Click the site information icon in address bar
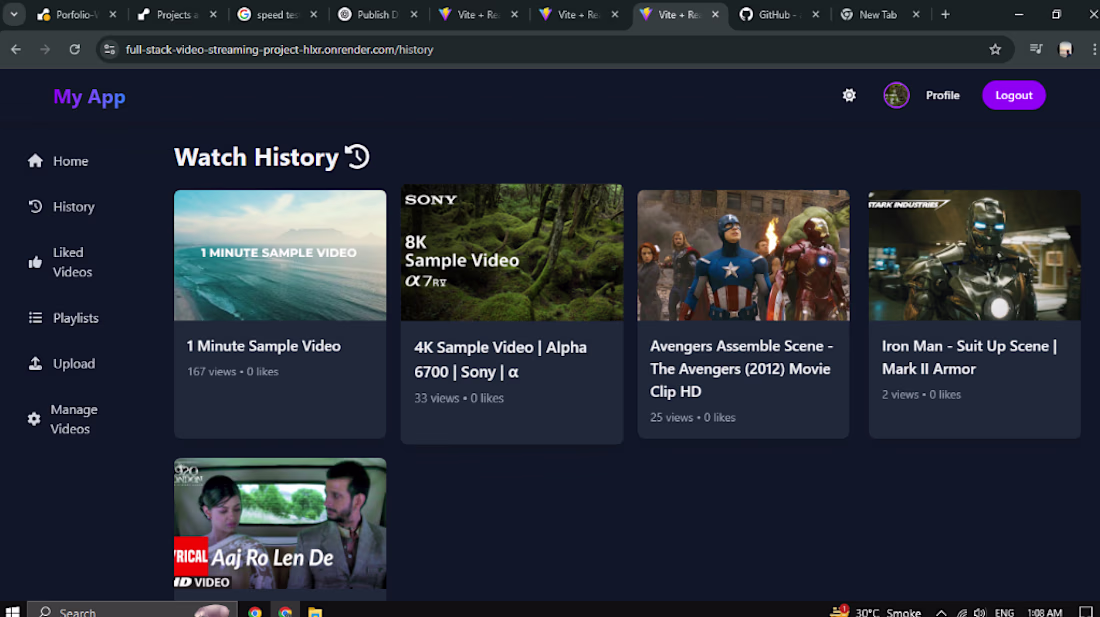Viewport: 1100px width, 617px height. [x=109, y=49]
